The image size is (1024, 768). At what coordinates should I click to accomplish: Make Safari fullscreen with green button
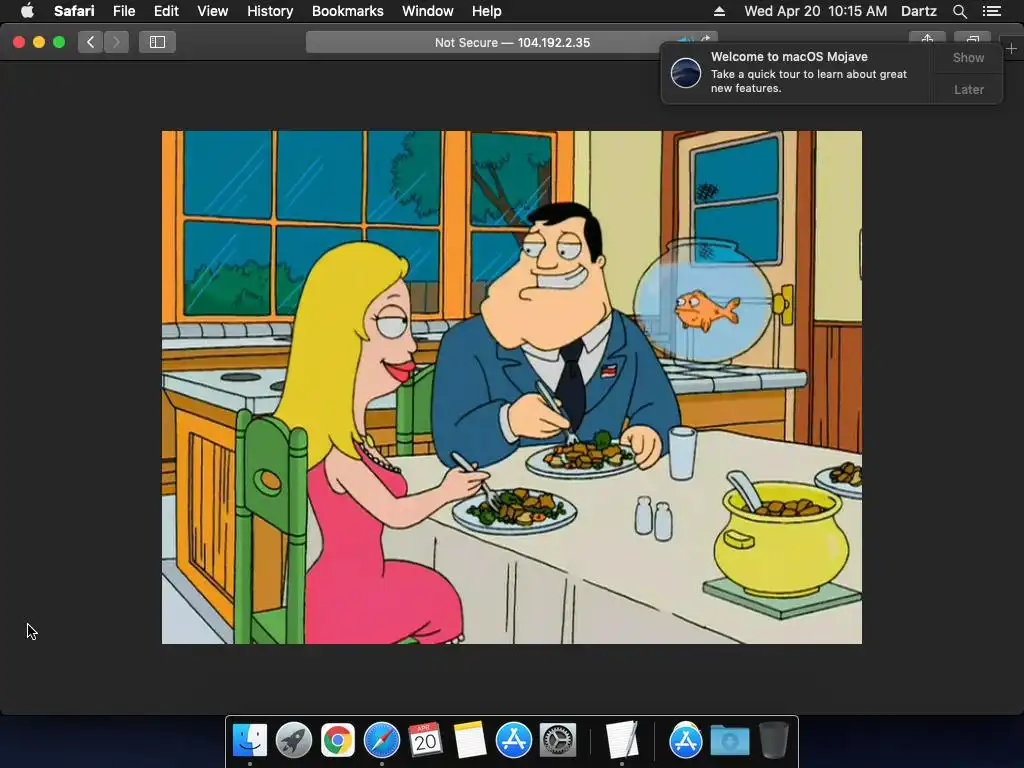click(59, 42)
